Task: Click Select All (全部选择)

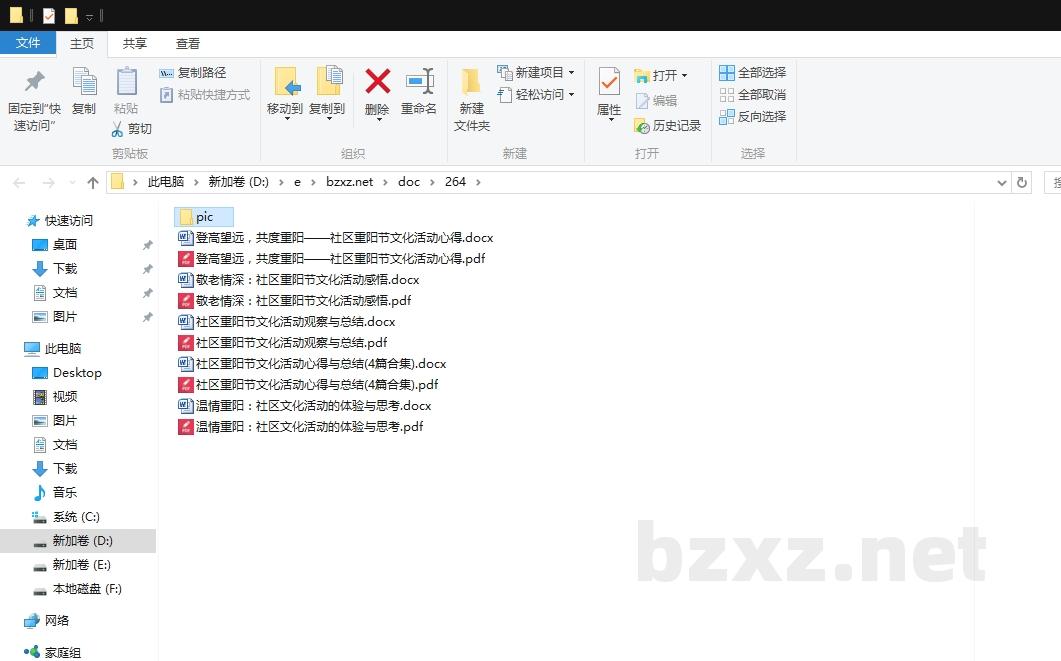Action: [727, 73]
